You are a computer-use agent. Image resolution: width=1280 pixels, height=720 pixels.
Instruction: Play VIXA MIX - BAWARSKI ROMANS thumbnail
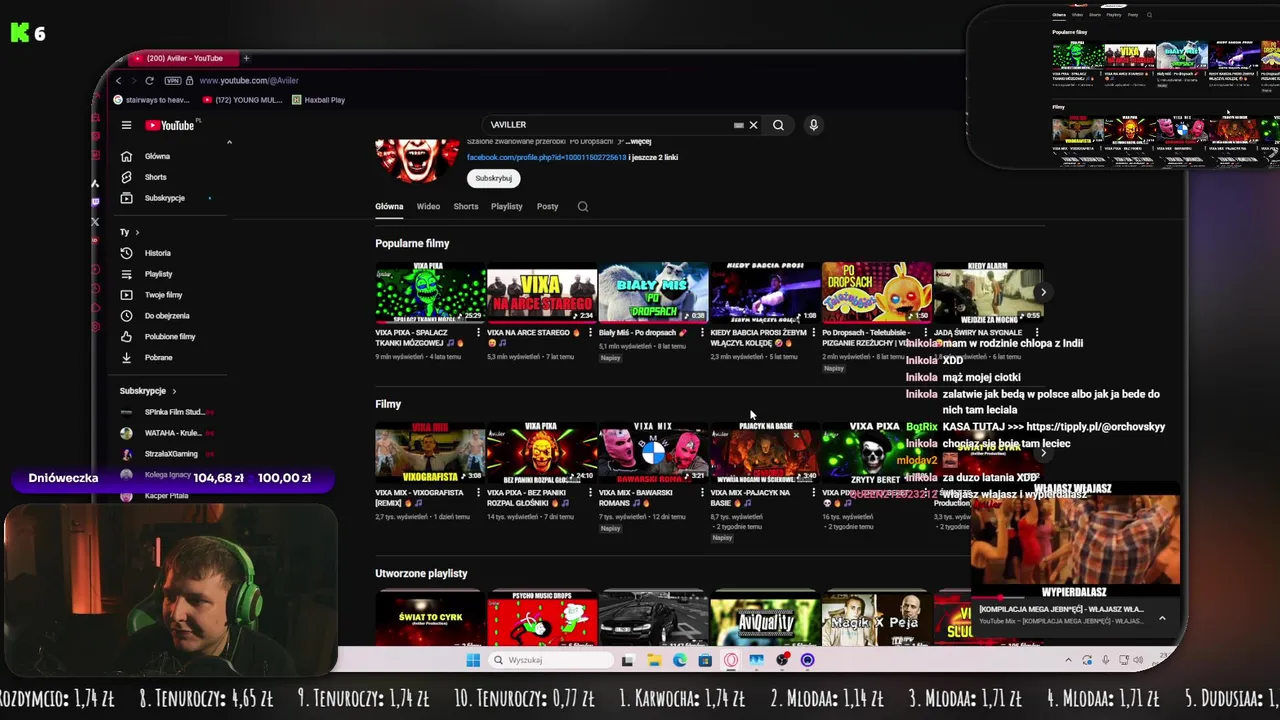(653, 453)
